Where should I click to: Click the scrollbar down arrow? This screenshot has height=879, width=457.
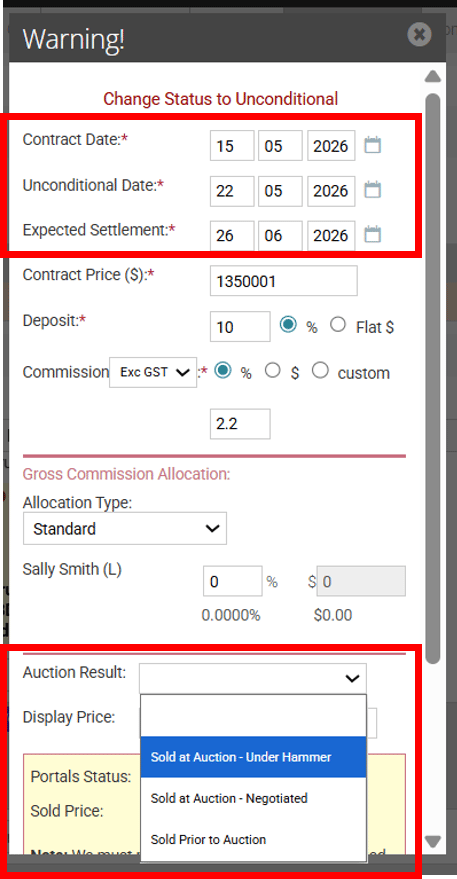[433, 841]
